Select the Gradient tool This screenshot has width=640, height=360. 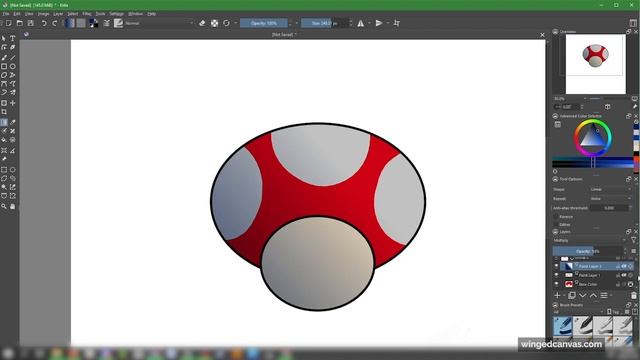click(4, 122)
